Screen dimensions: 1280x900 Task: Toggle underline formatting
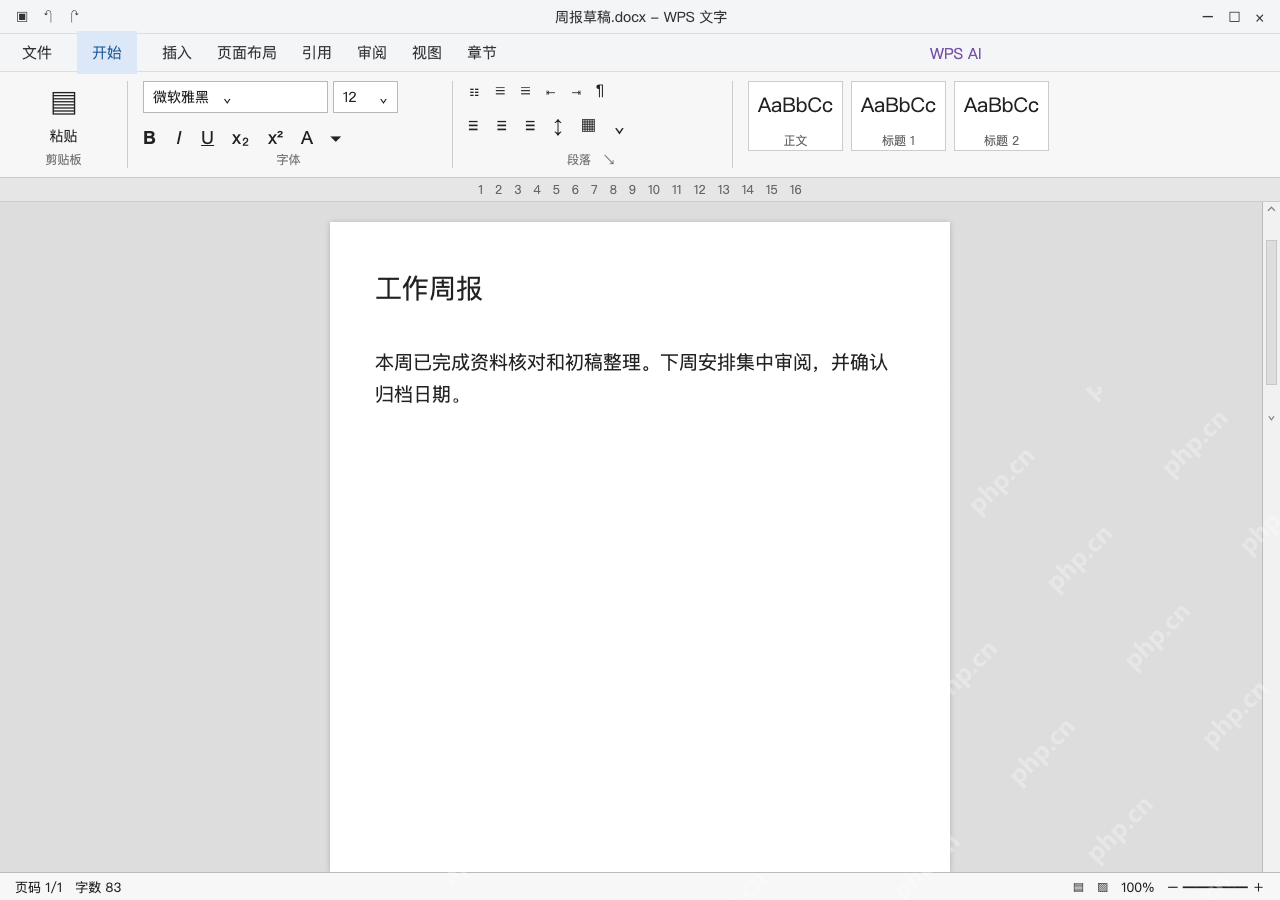(207, 138)
